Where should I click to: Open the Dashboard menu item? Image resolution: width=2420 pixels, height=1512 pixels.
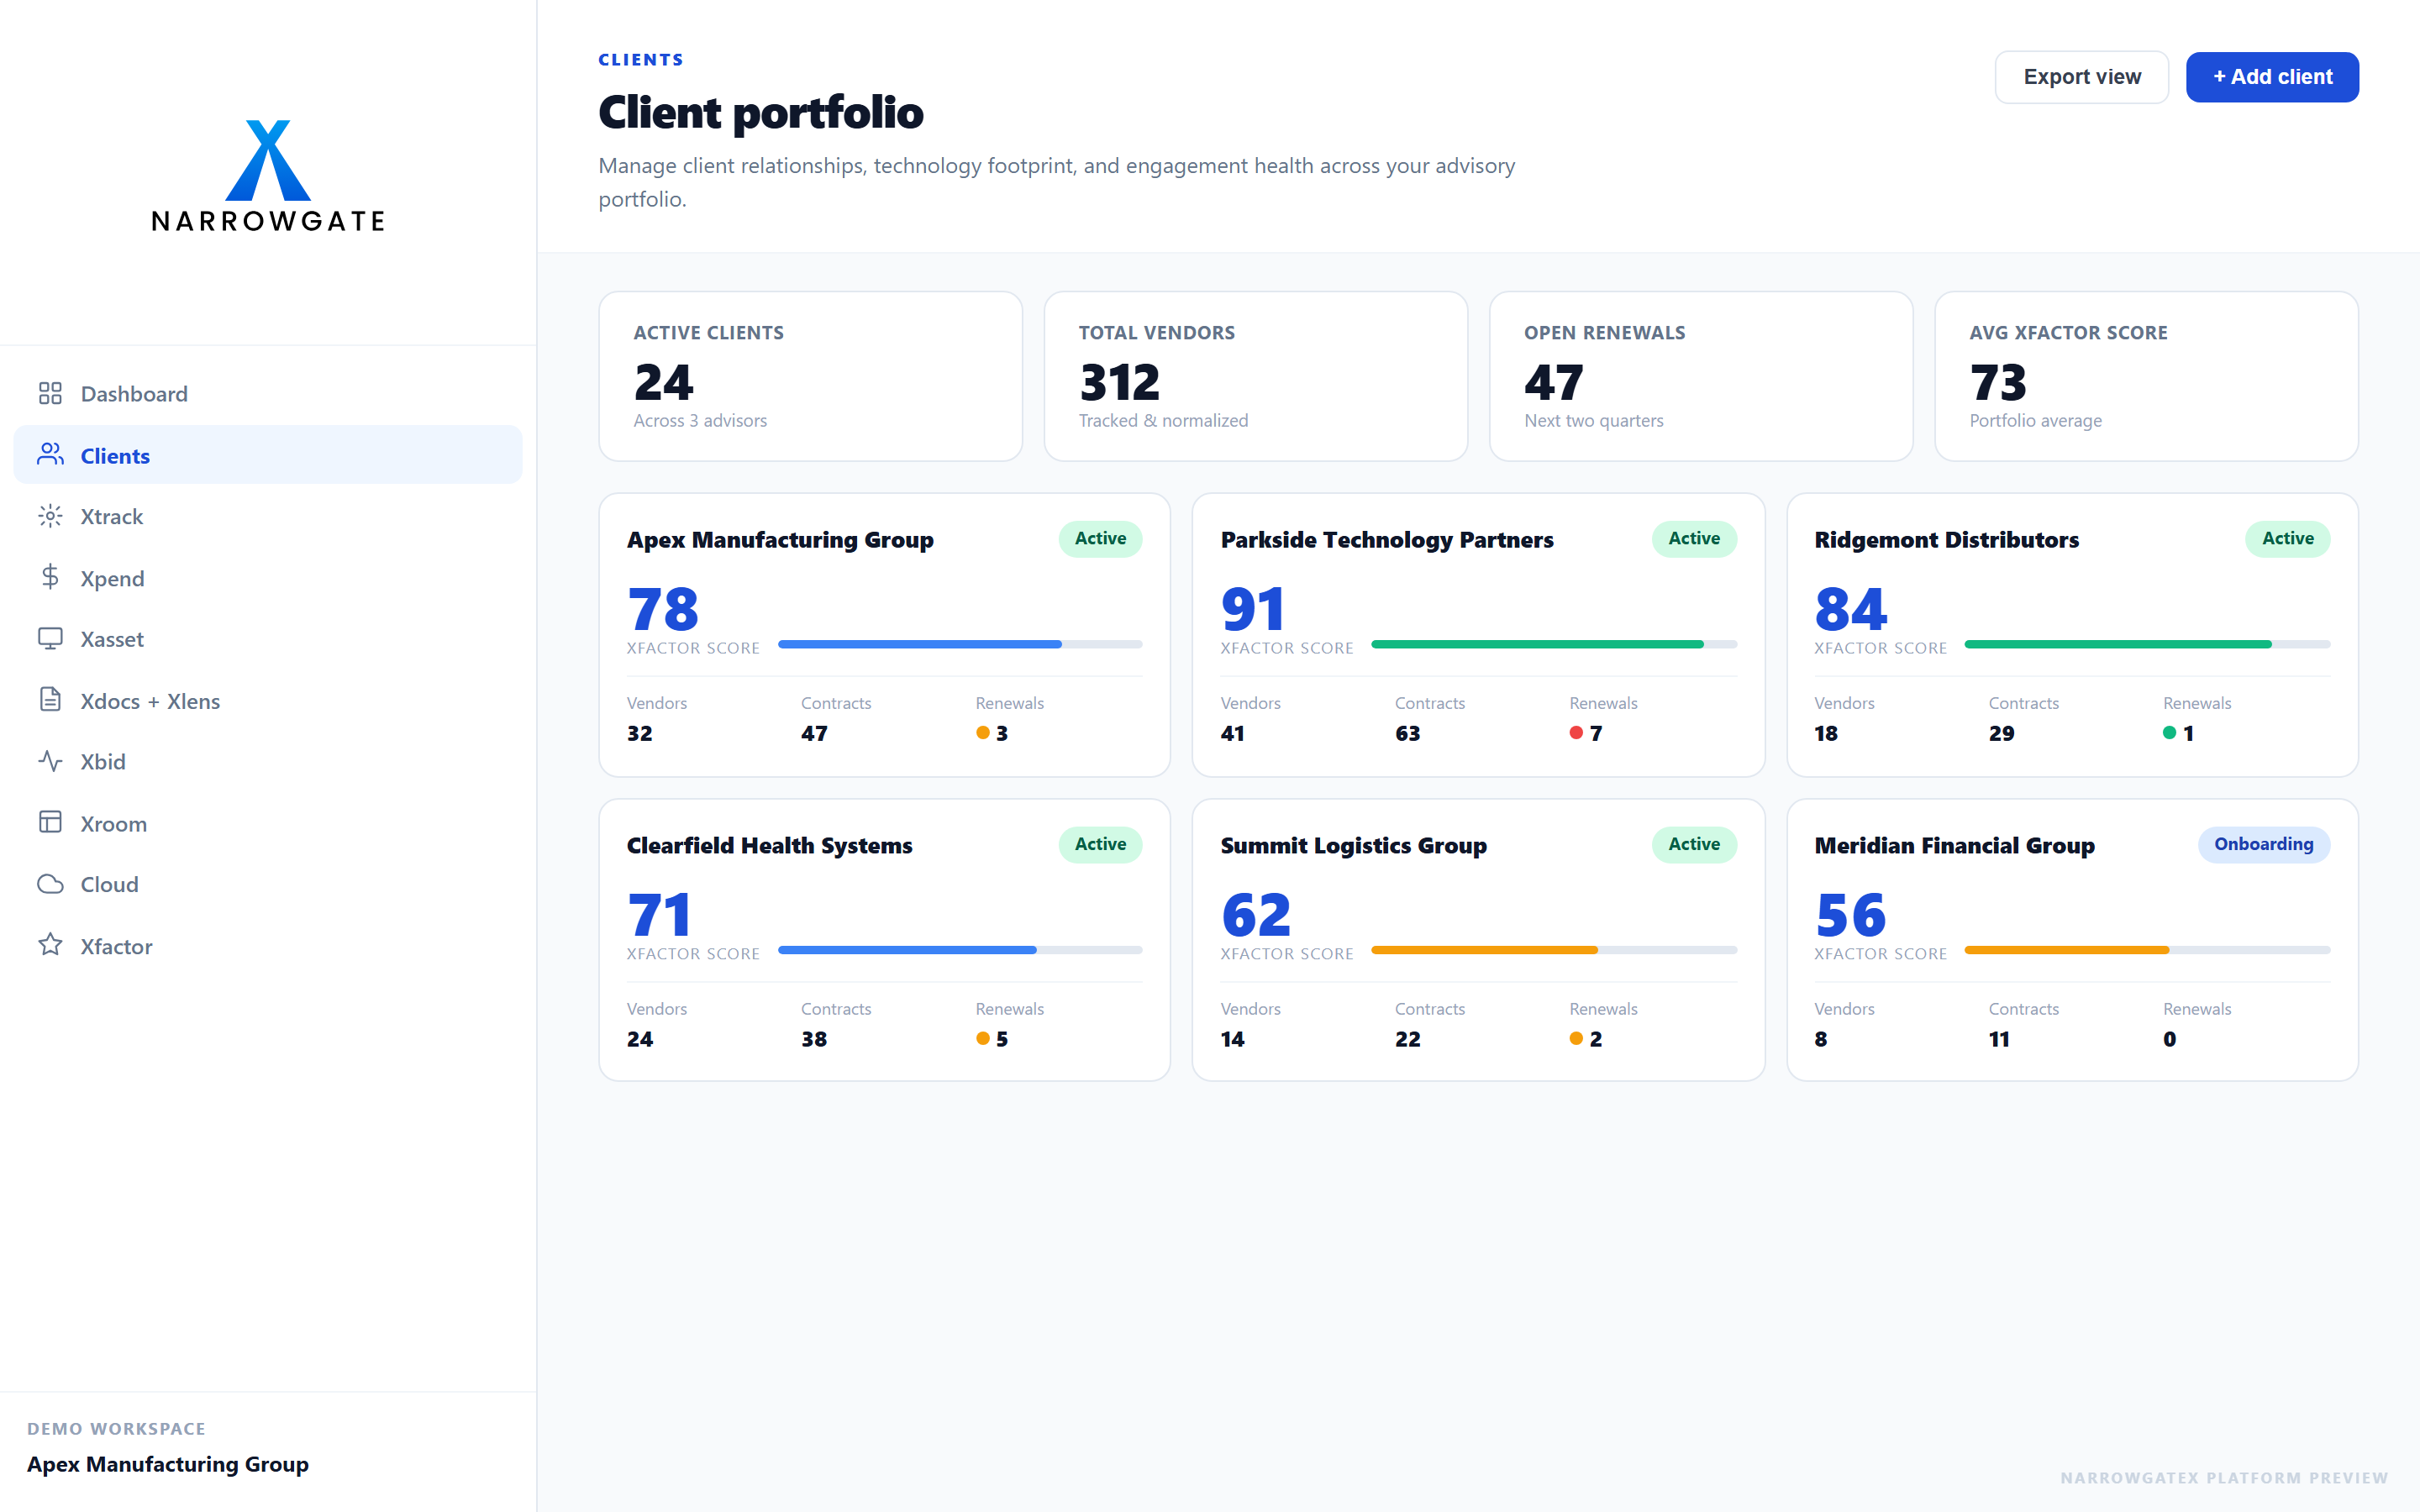coord(268,393)
